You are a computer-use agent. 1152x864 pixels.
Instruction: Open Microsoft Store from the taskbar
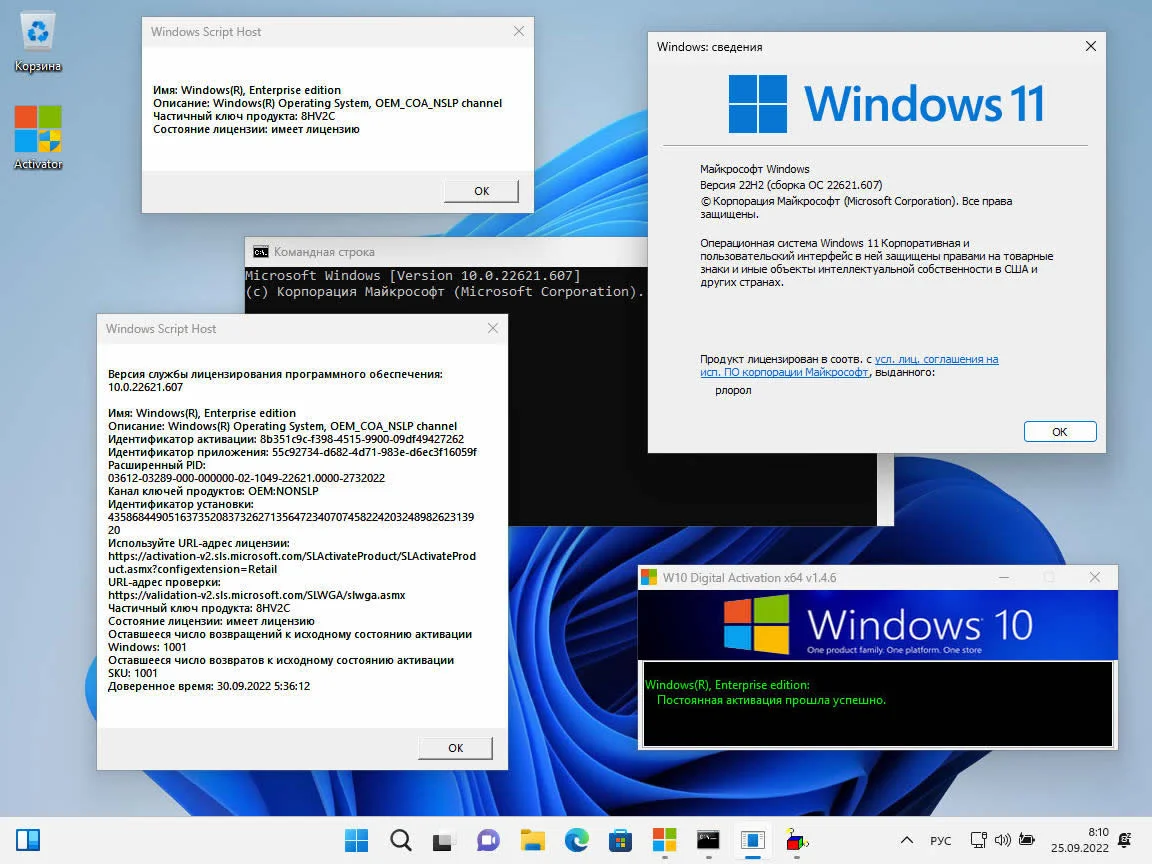click(620, 840)
